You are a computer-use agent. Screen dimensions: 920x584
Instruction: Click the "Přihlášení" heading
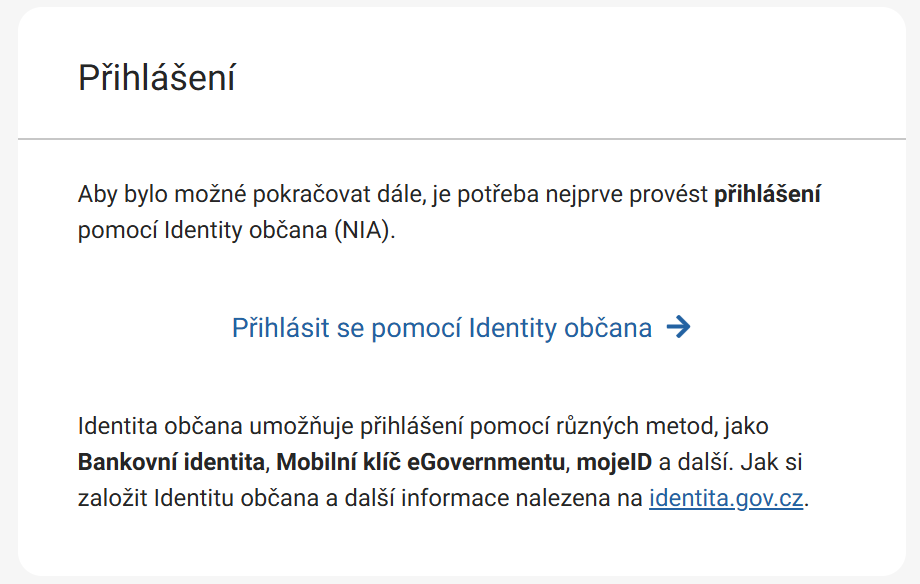pos(157,78)
